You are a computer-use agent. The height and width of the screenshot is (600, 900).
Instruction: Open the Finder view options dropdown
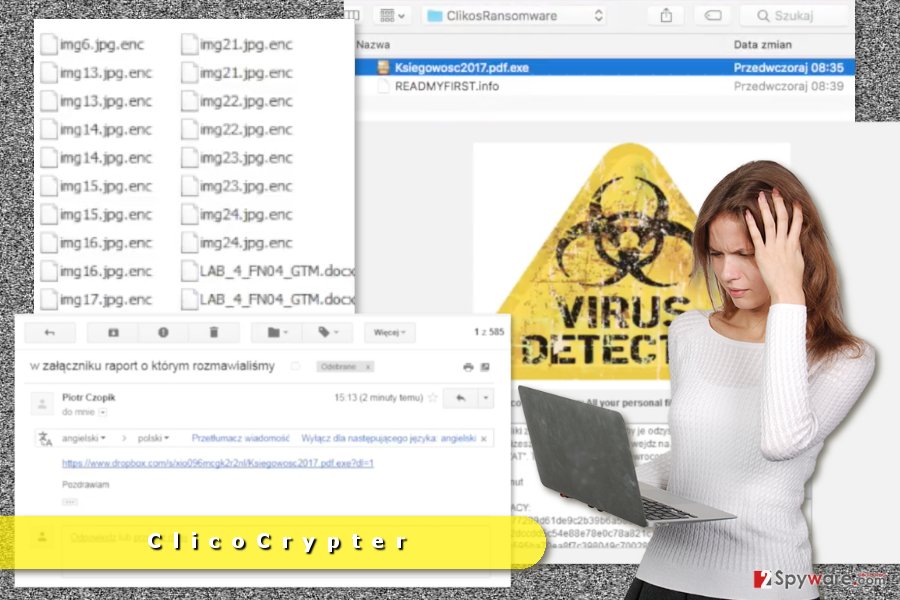pos(392,16)
